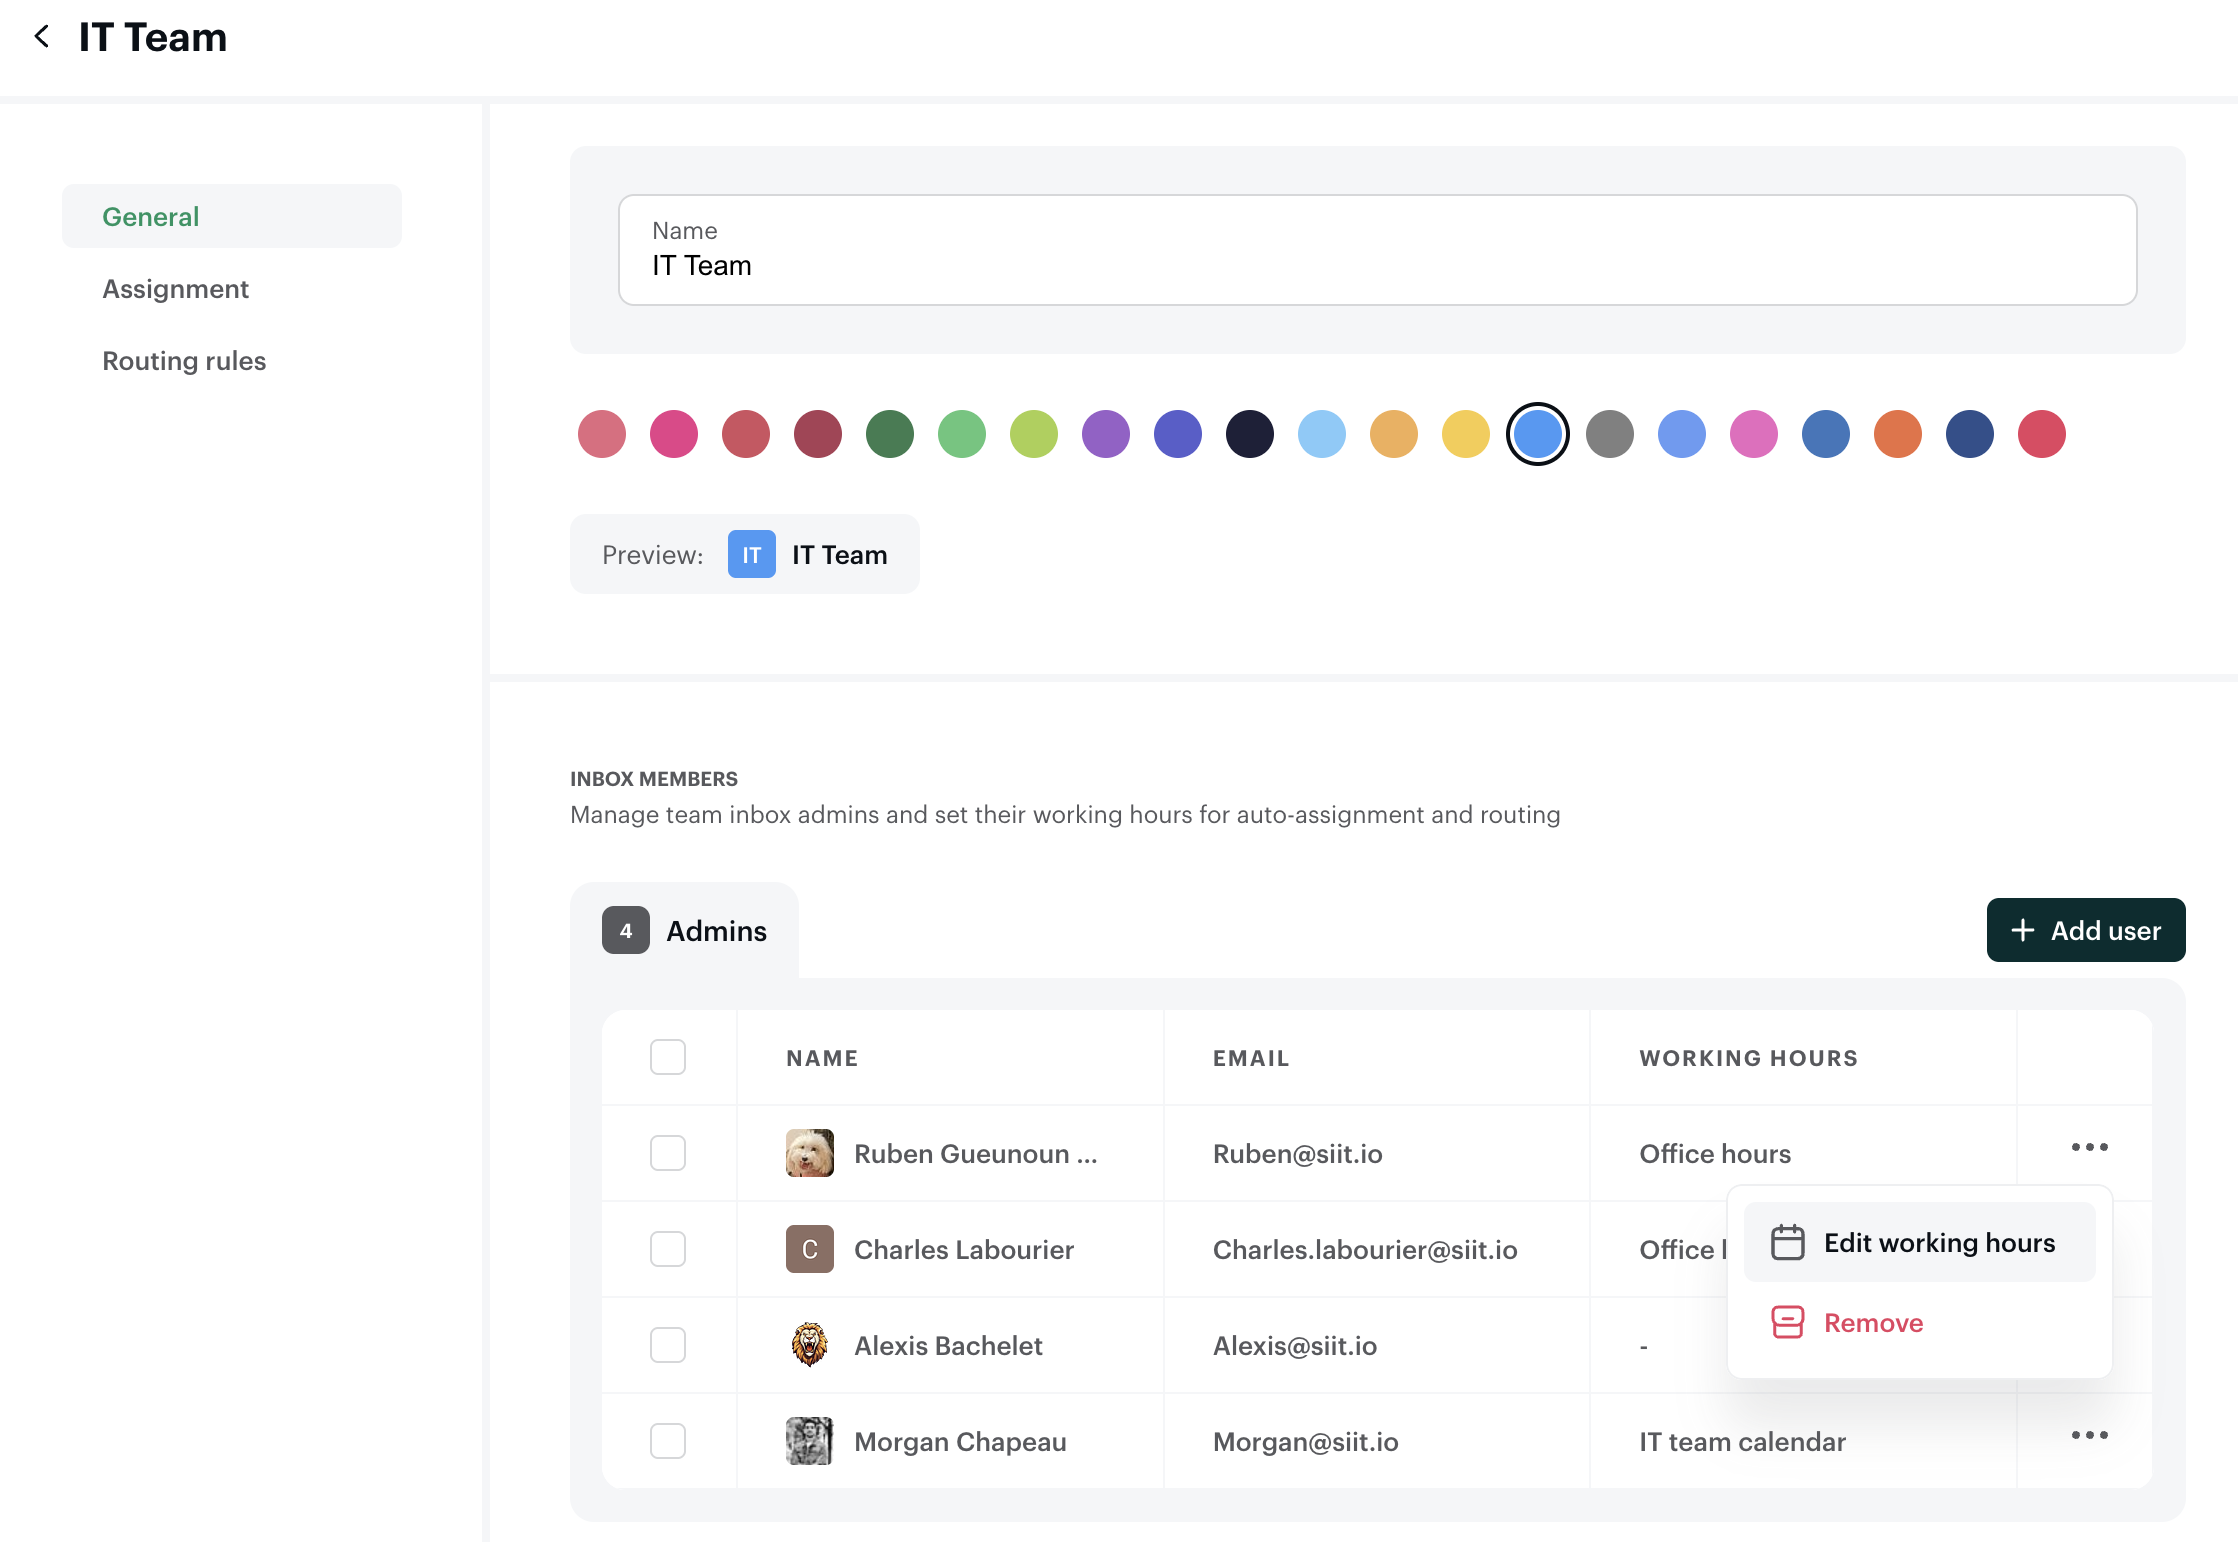Tick the checkbox for Alexis Bachelet
2238x1542 pixels.
667,1345
